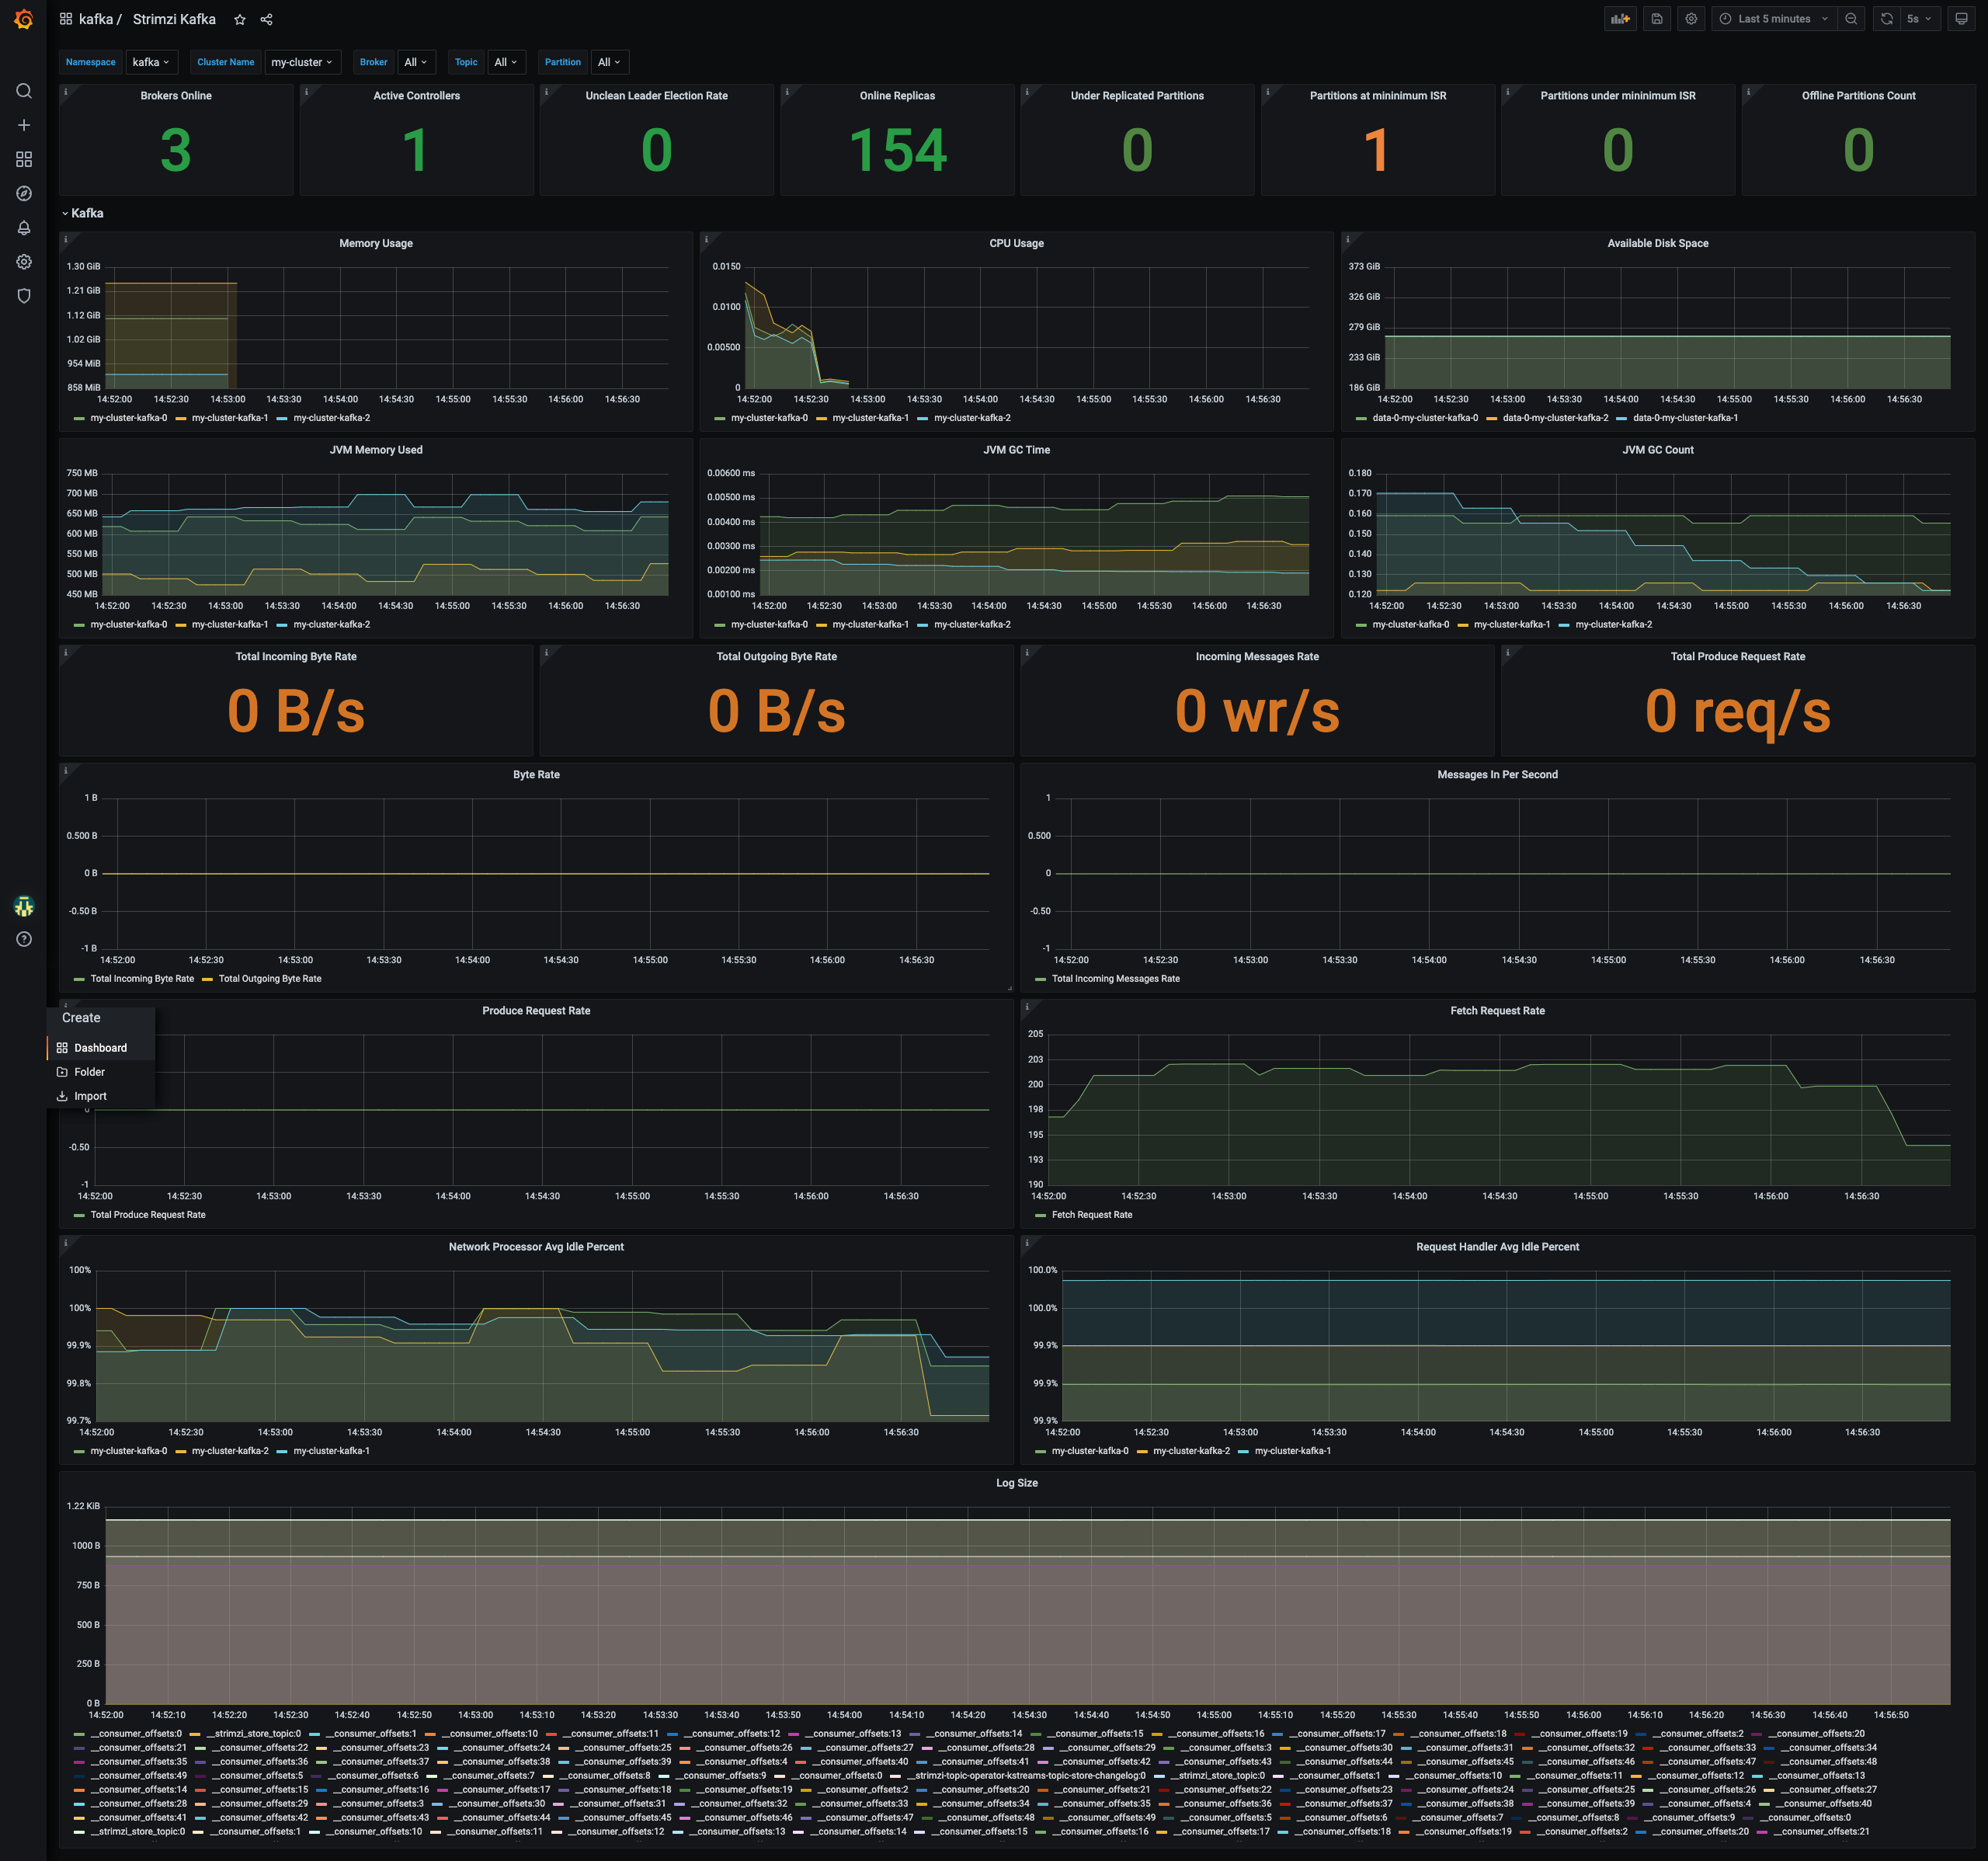Open the Broker All dropdown
Image resolution: width=1988 pixels, height=1861 pixels.
pyautogui.click(x=416, y=62)
